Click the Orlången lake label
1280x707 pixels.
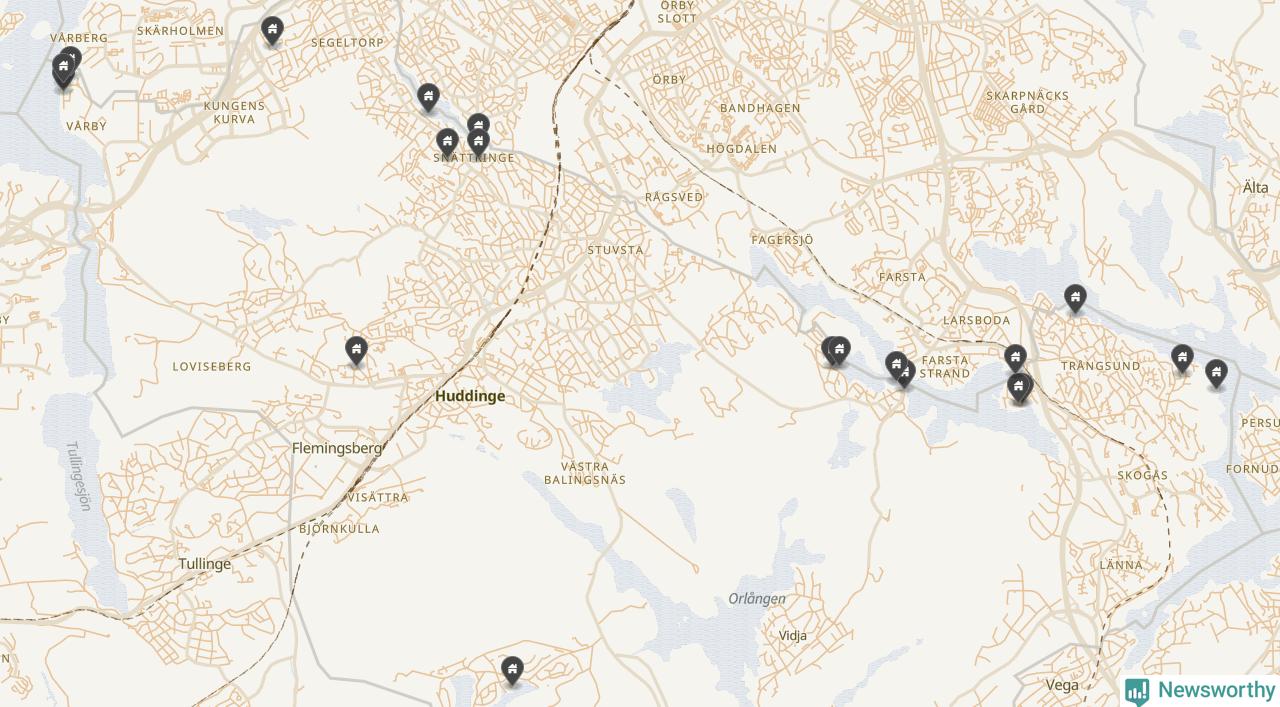point(757,599)
